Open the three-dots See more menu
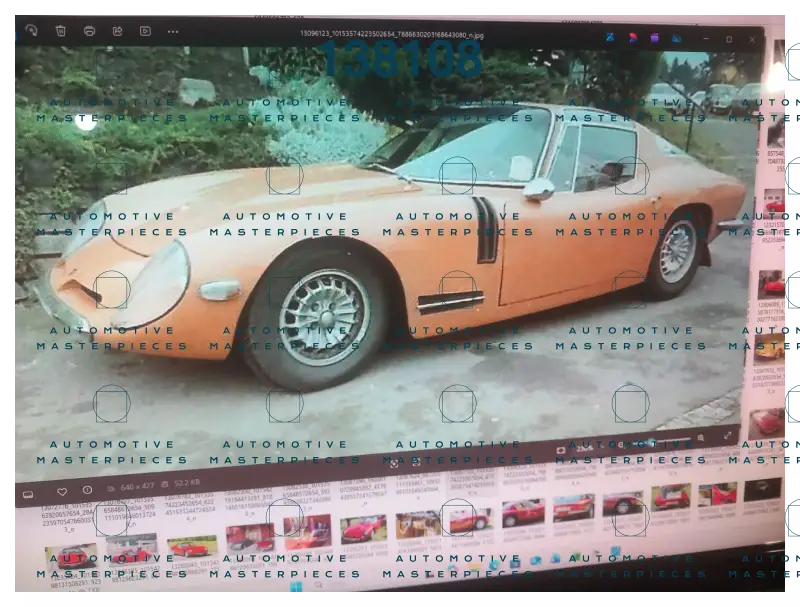Viewport: 800px width, 607px height. [173, 32]
